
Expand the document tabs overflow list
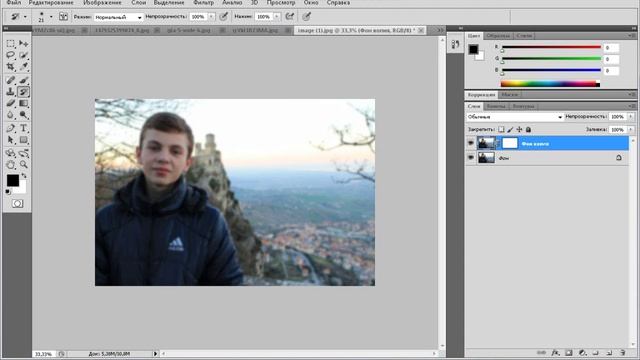tap(440, 30)
